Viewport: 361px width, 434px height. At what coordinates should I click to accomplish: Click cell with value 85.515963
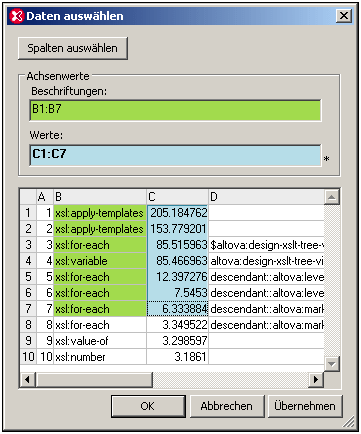tap(178, 245)
